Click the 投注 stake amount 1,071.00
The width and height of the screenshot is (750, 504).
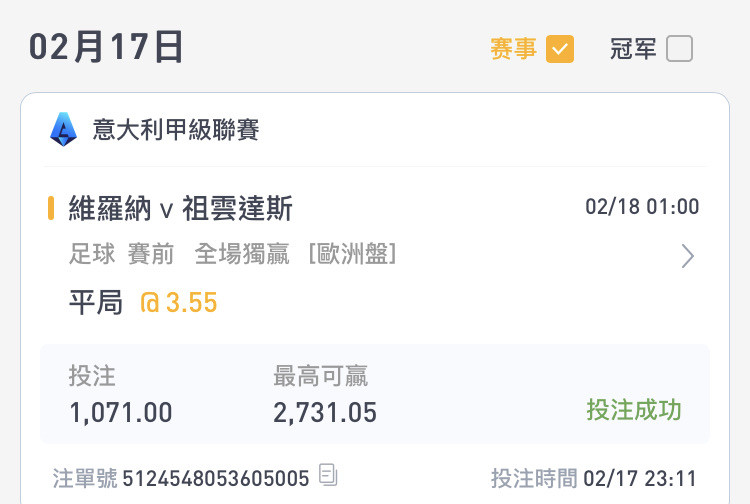[121, 412]
